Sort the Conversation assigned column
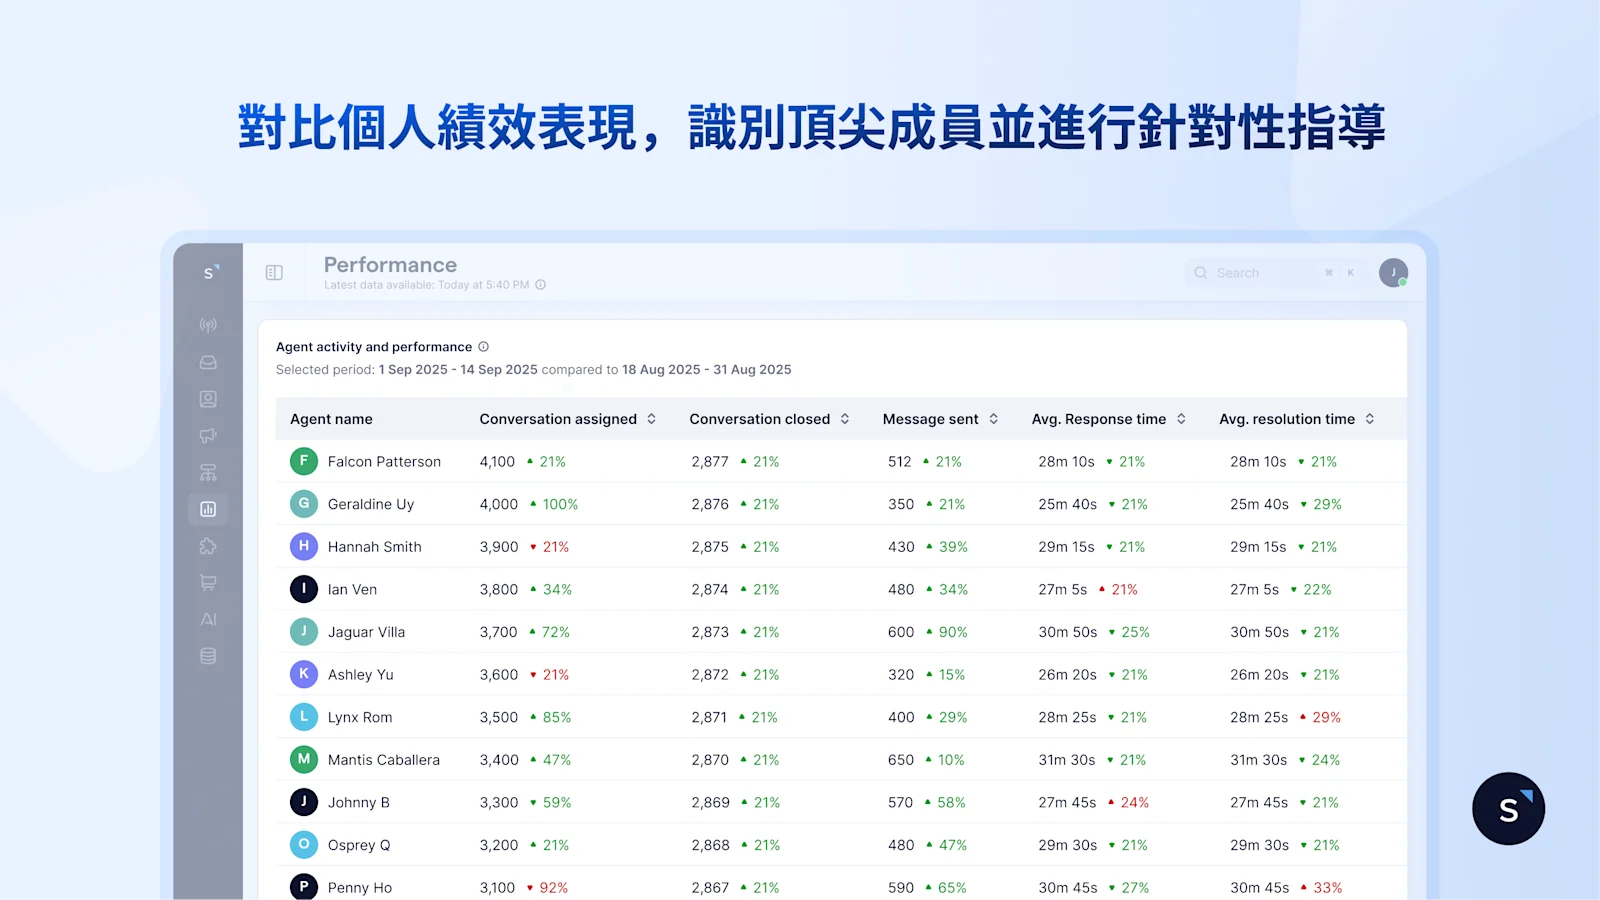 [x=651, y=419]
